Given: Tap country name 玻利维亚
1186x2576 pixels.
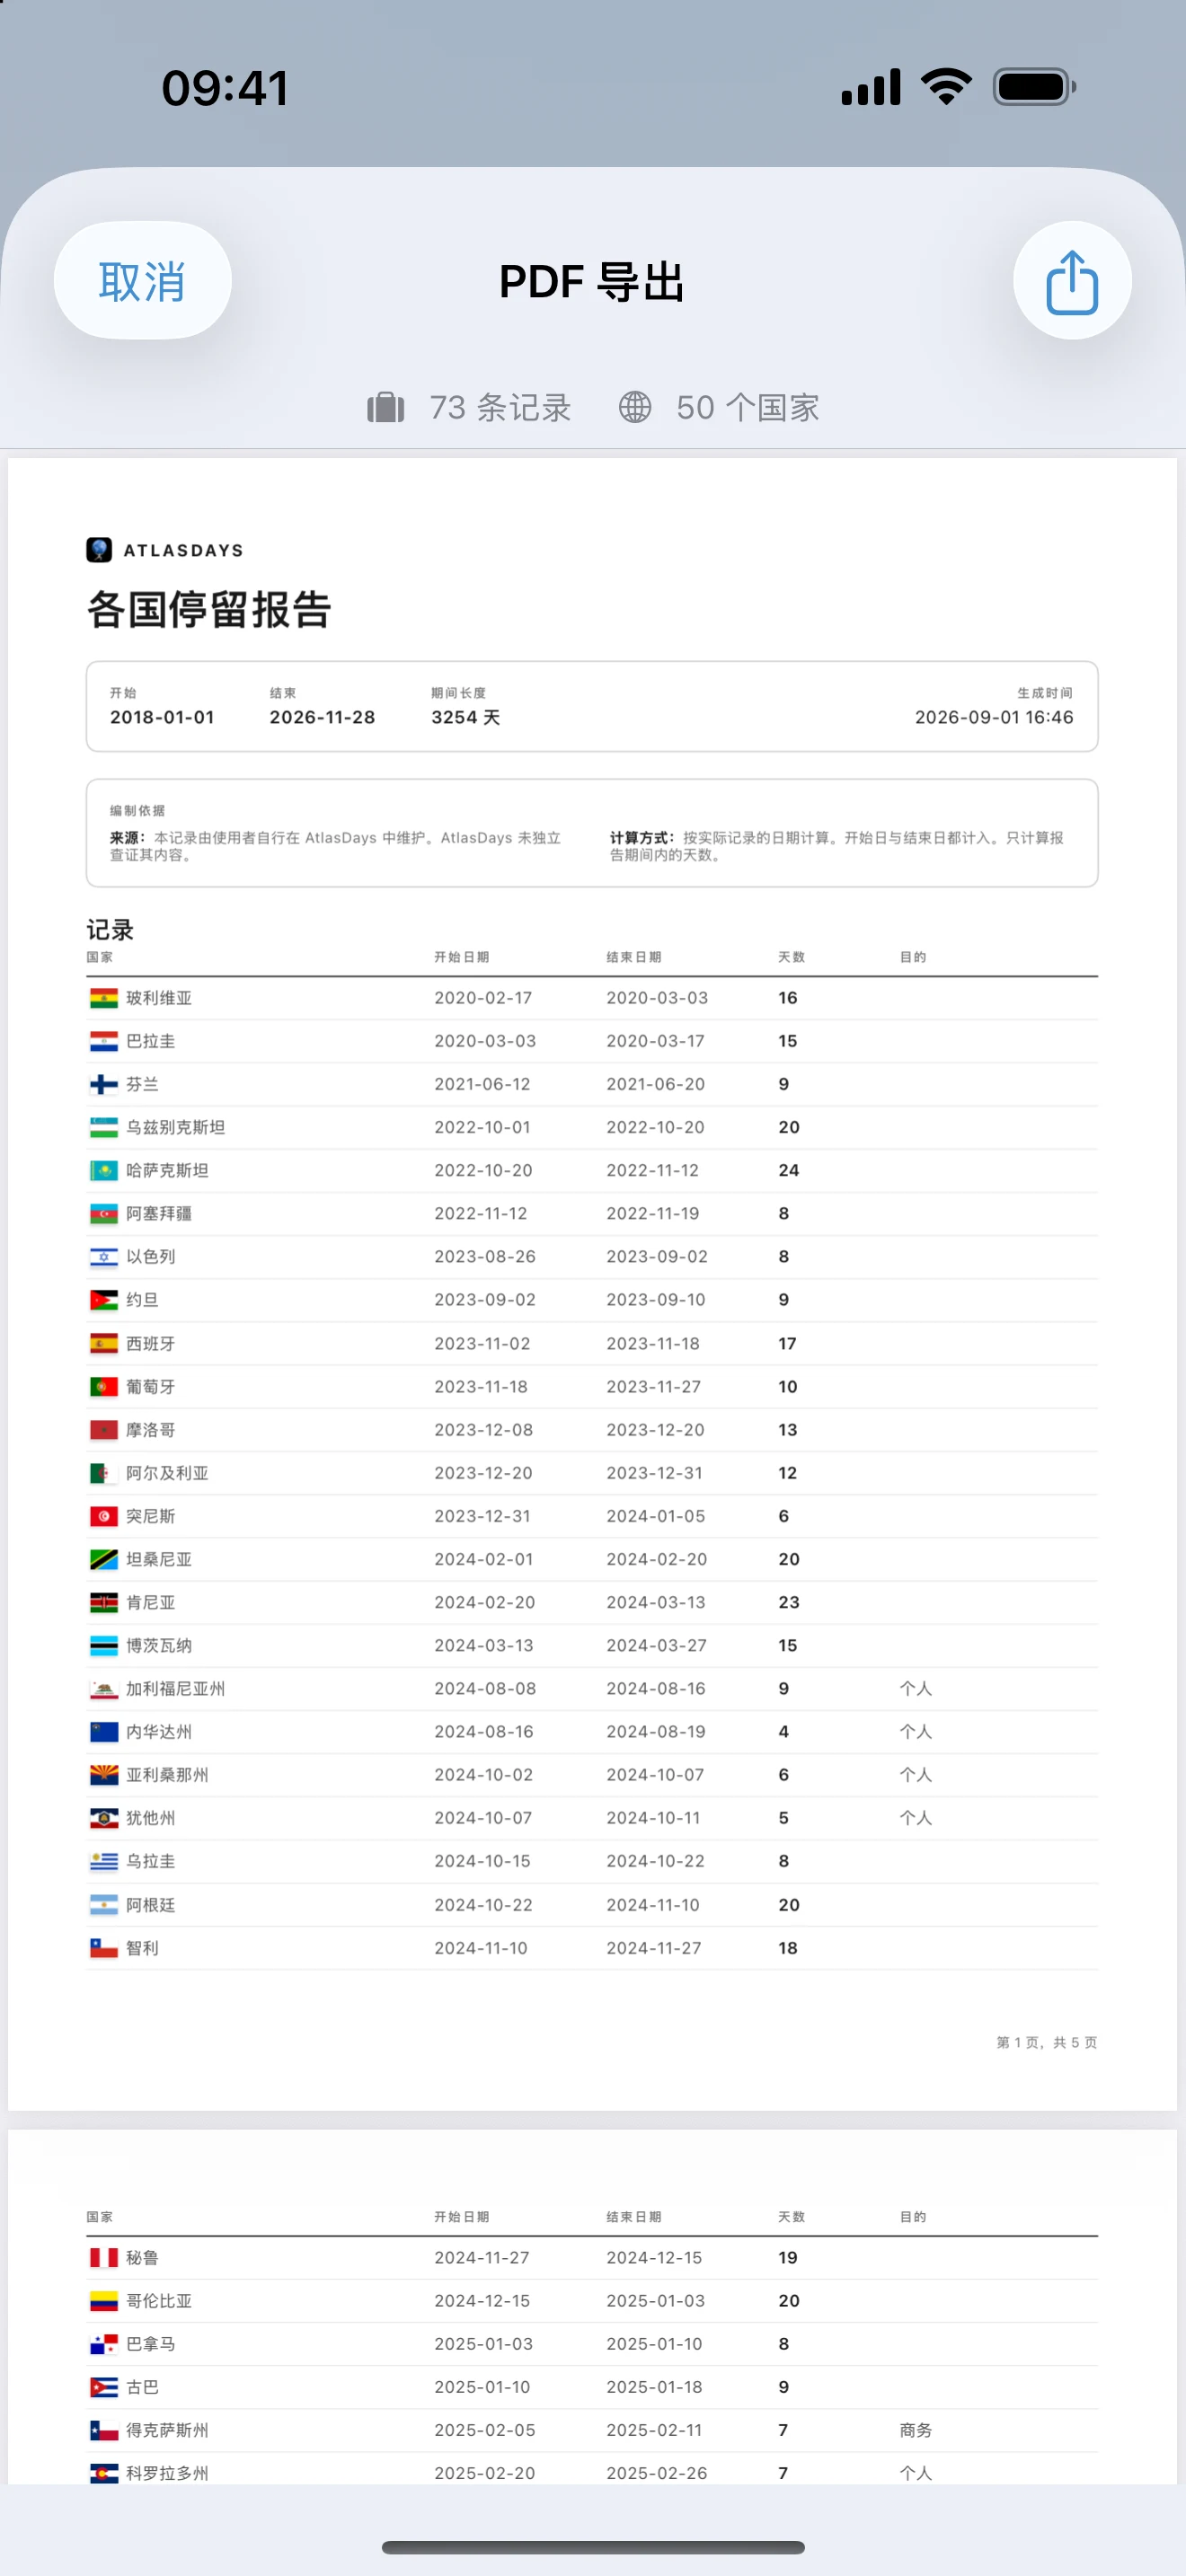Looking at the screenshot, I should tap(159, 998).
